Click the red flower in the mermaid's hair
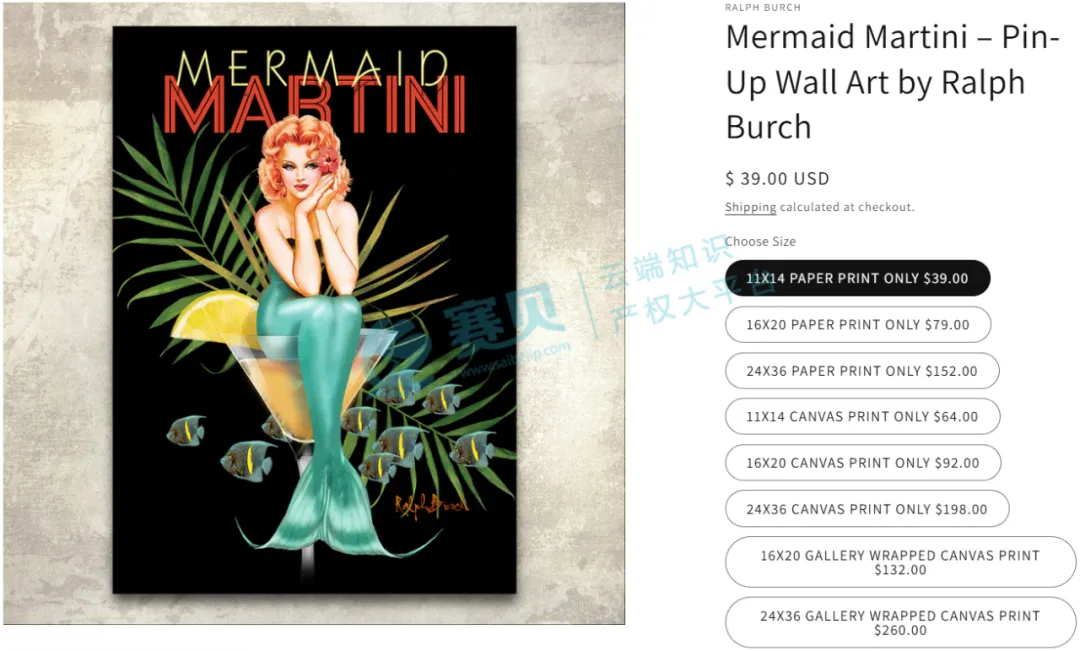 point(329,161)
